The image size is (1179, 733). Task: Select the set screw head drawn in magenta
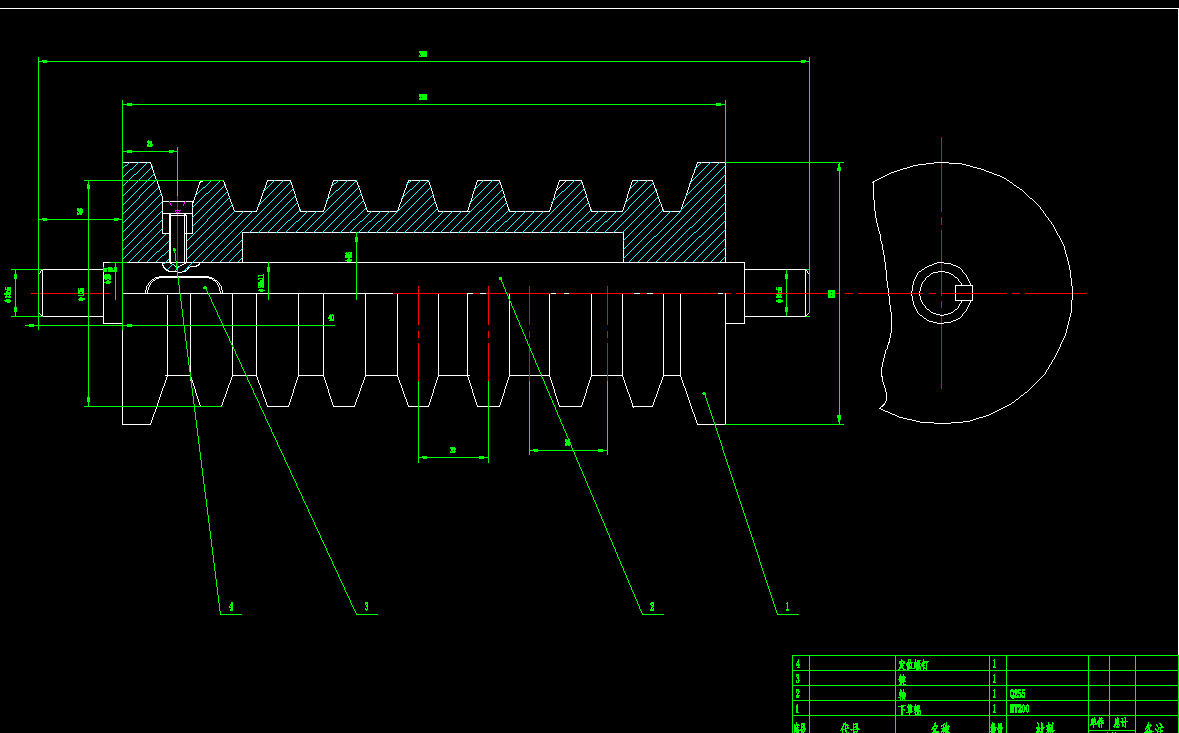tap(177, 205)
